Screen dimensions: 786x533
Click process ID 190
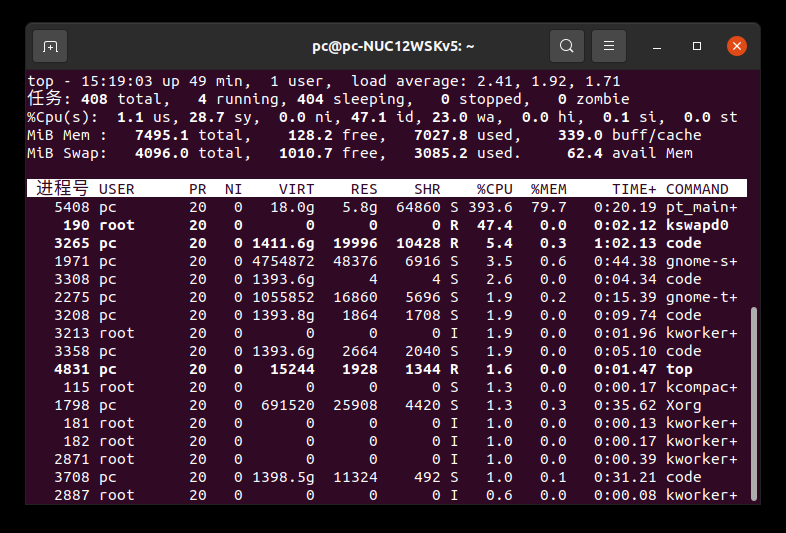76,225
